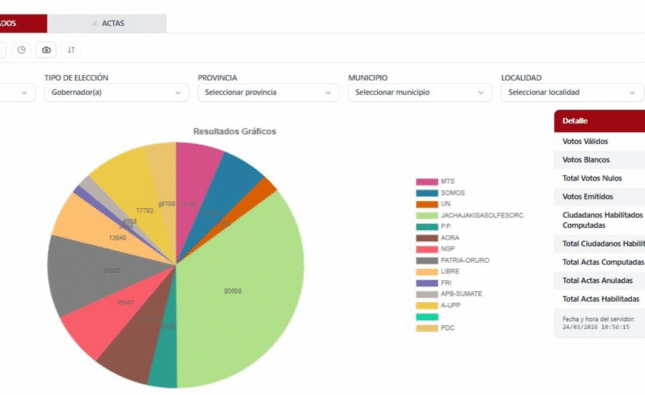
Task: Click the SOMOS legend label
Action: point(452,193)
